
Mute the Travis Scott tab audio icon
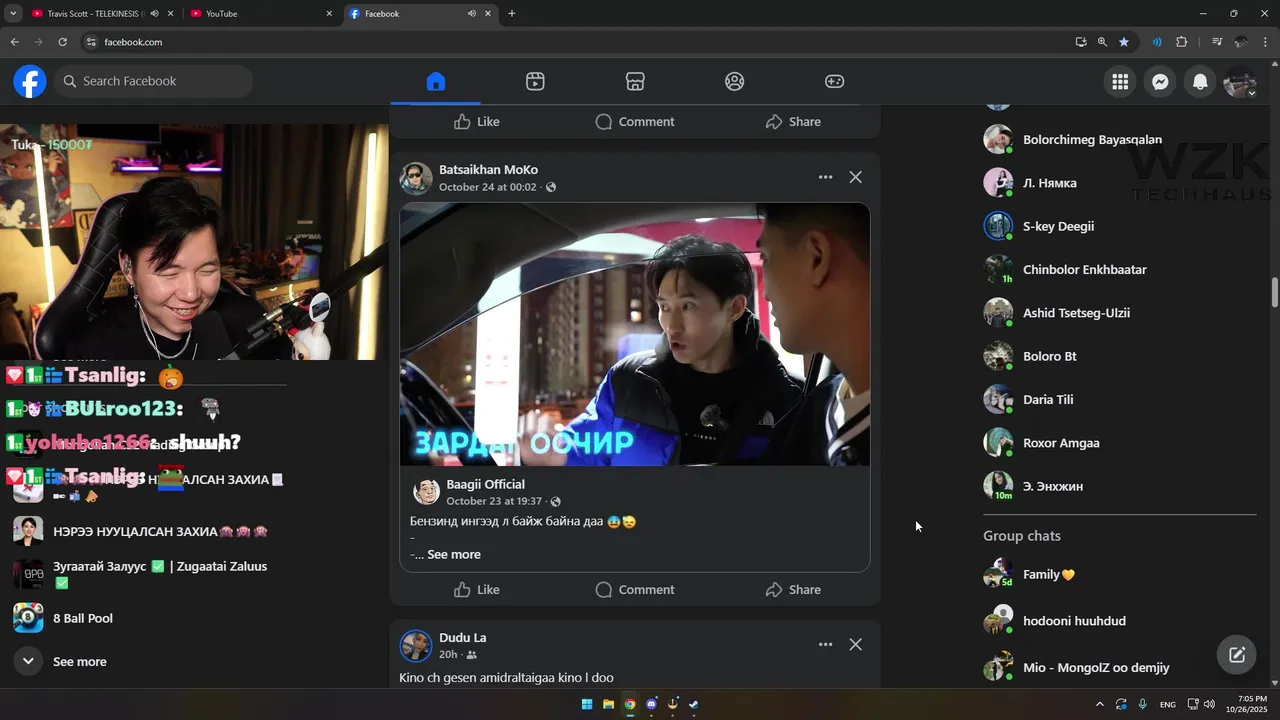point(154,14)
